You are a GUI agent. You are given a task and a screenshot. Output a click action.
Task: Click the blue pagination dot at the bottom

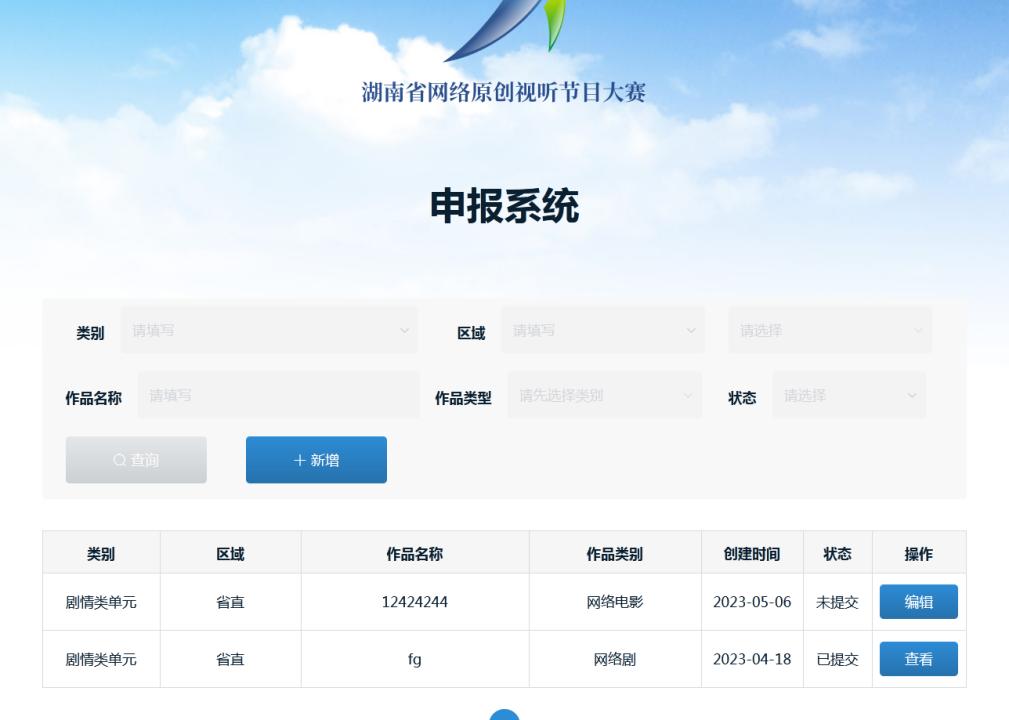[x=504, y=715]
